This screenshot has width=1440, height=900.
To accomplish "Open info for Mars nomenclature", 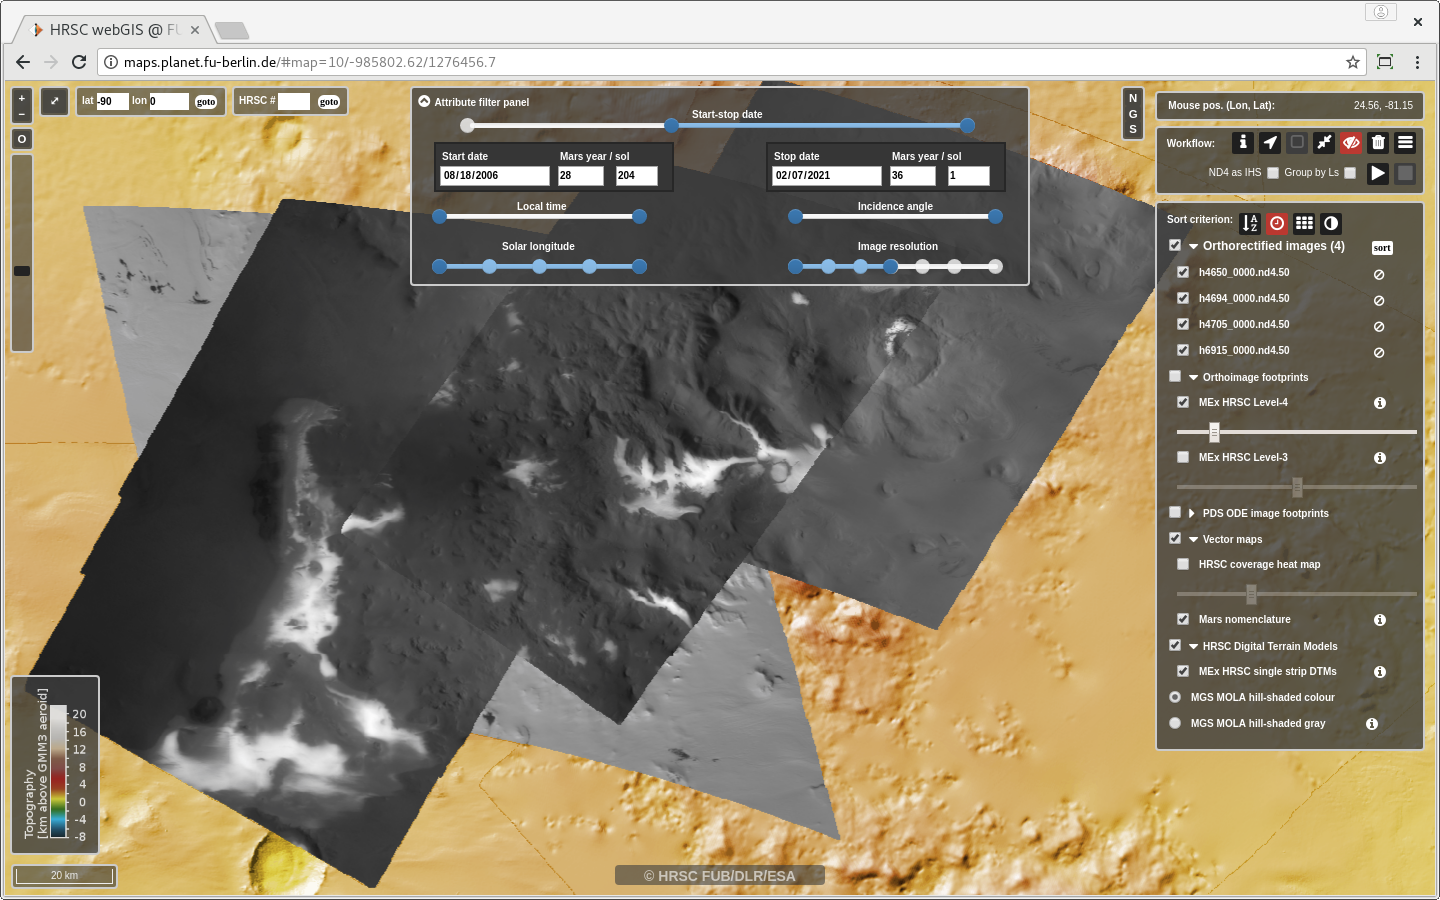I will click(1380, 620).
